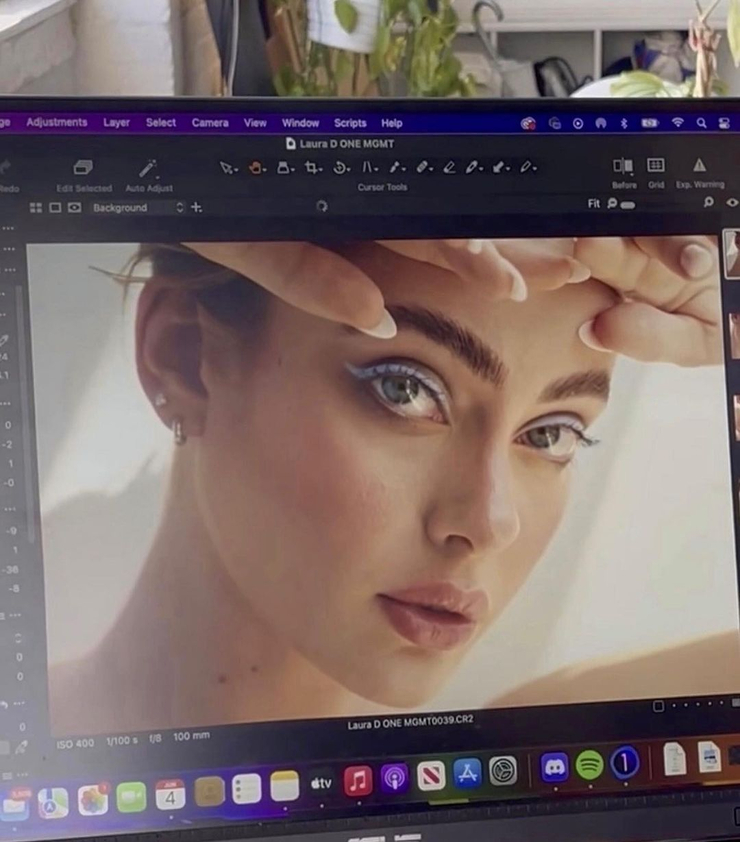Expand the Draw Mask brush tool options
Image resolution: width=740 pixels, height=842 pixels.
(x=432, y=167)
